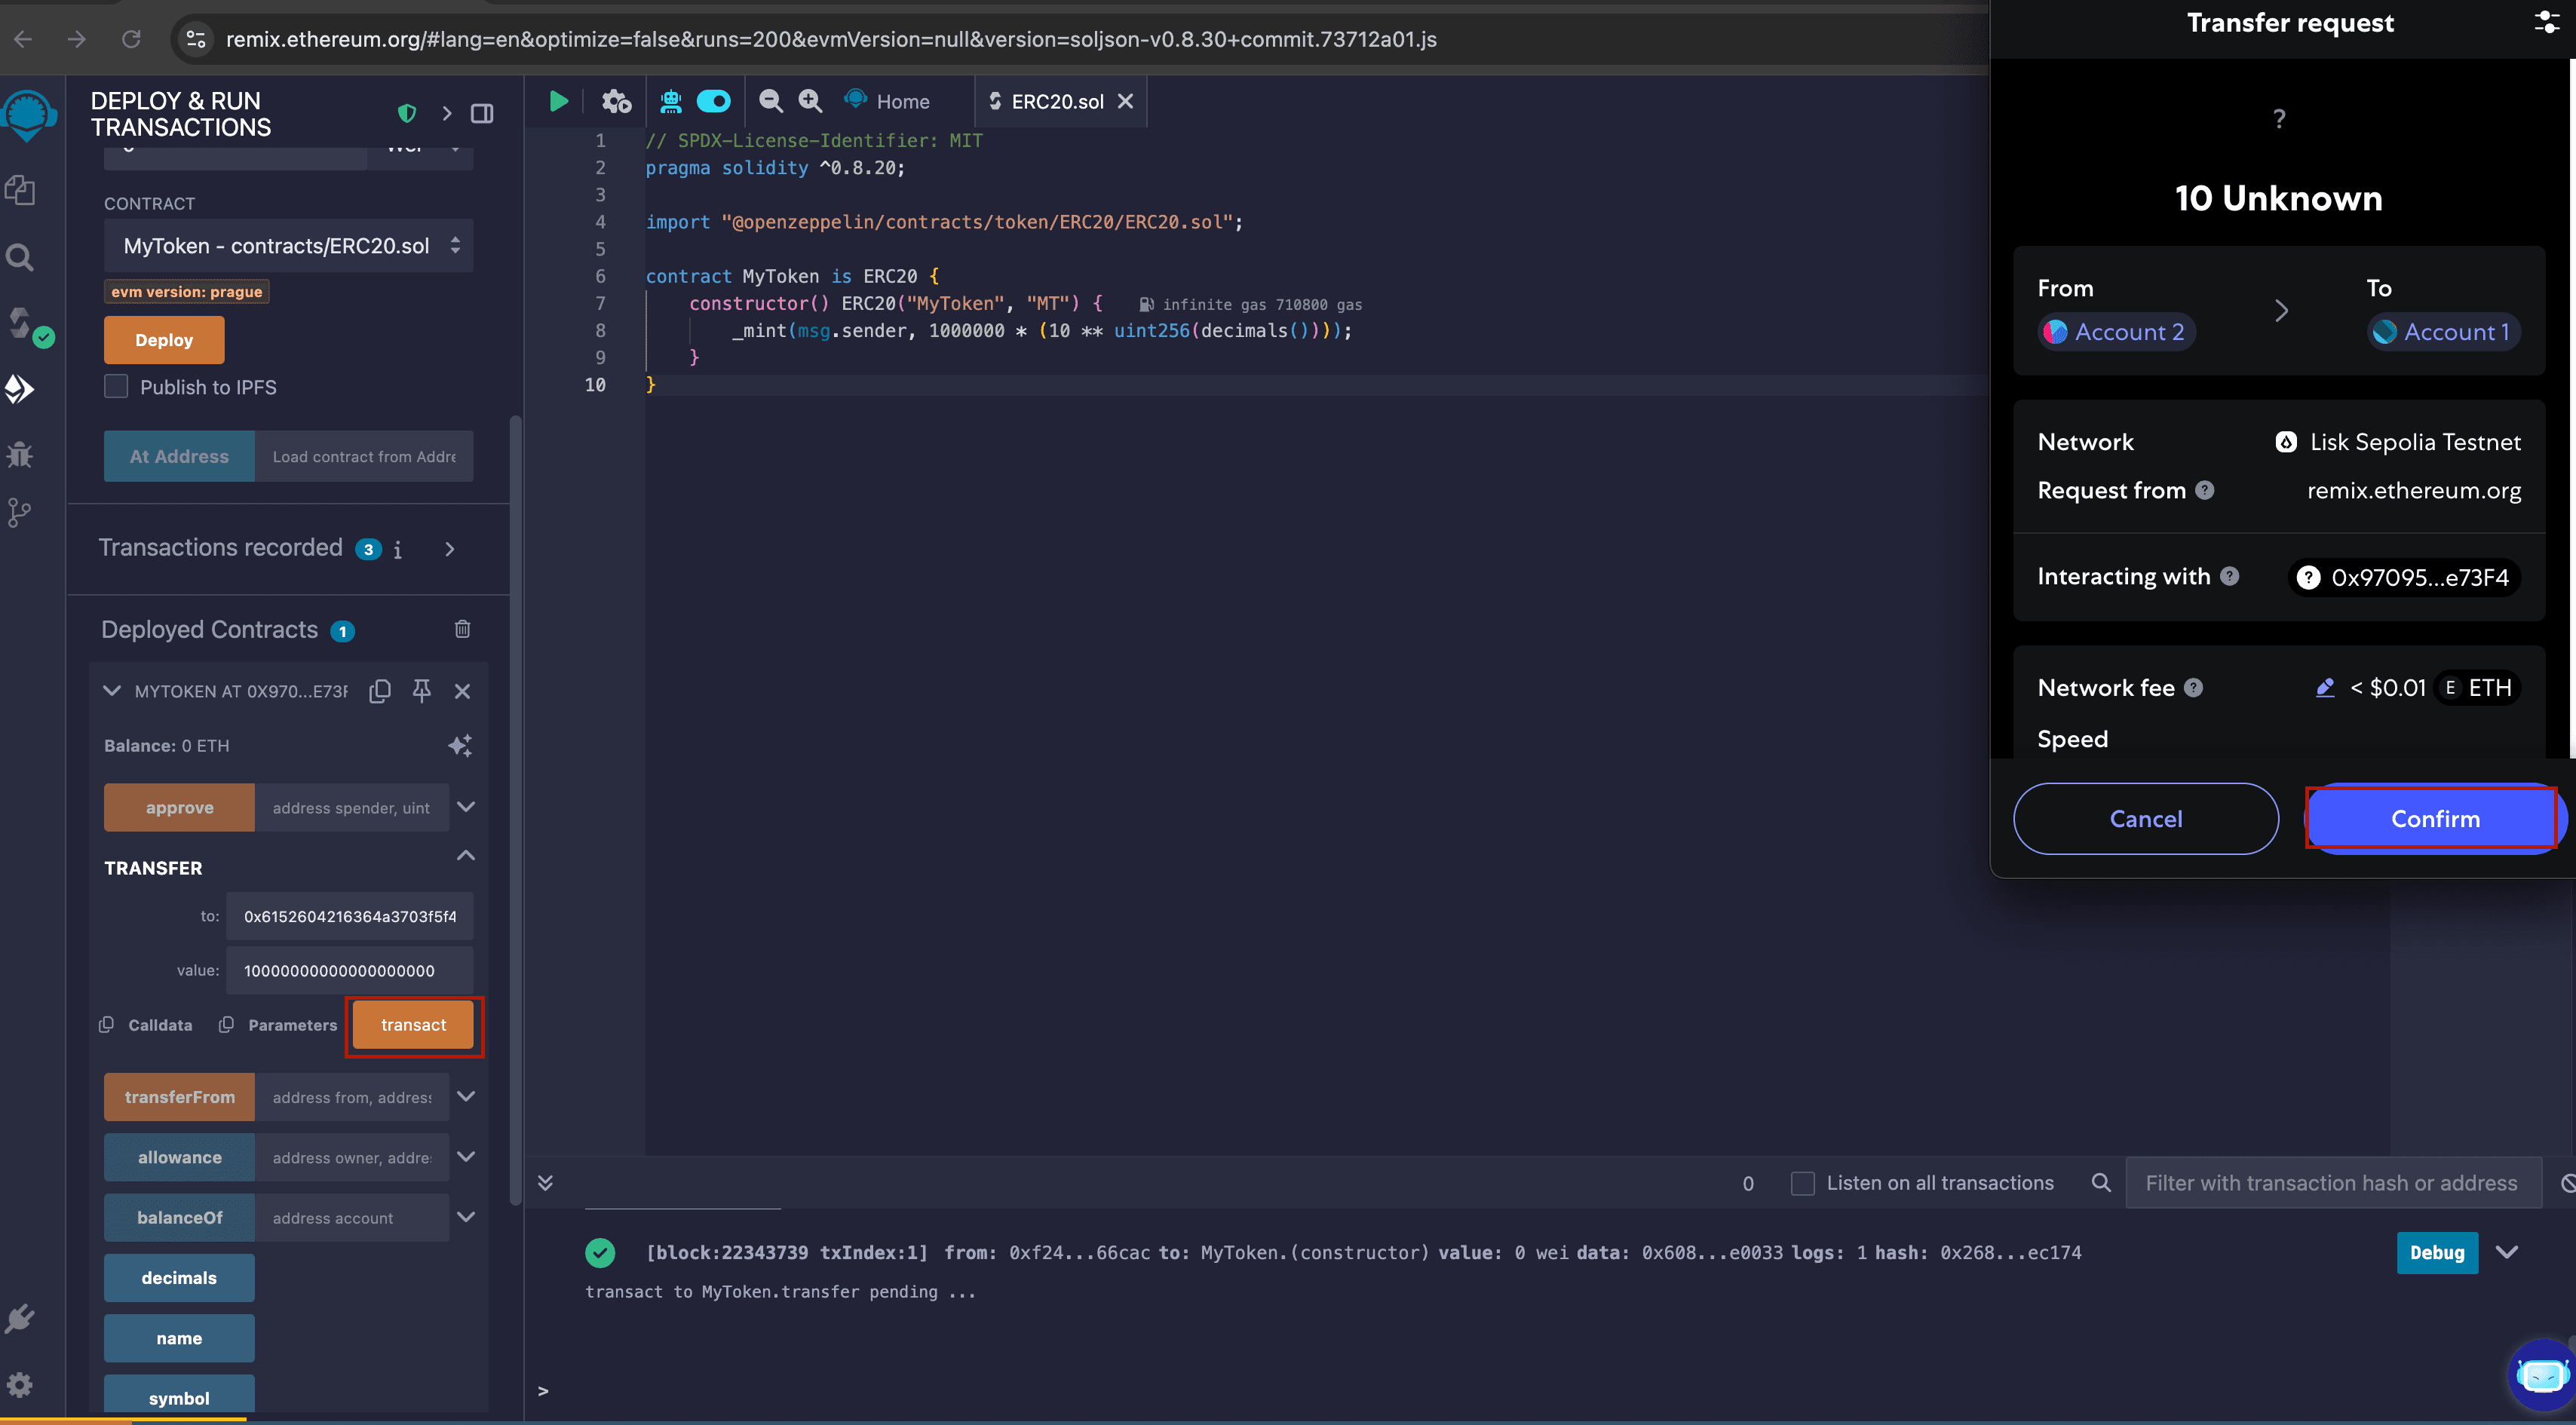Open the RemixAI chat assistant bubble
The height and width of the screenshot is (1425, 2576).
tap(2541, 1376)
